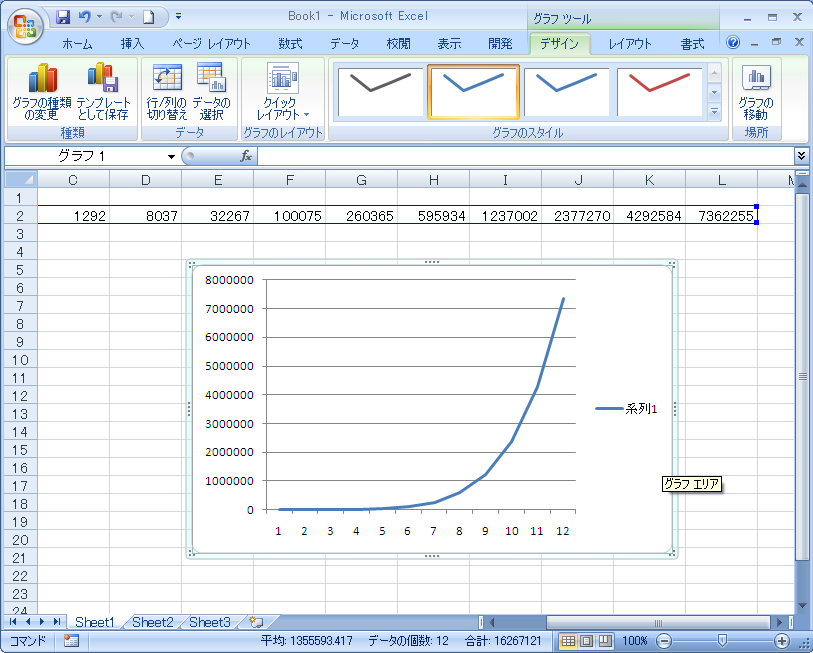
Task: Open データの選択 select data icon
Action: click(x=211, y=78)
